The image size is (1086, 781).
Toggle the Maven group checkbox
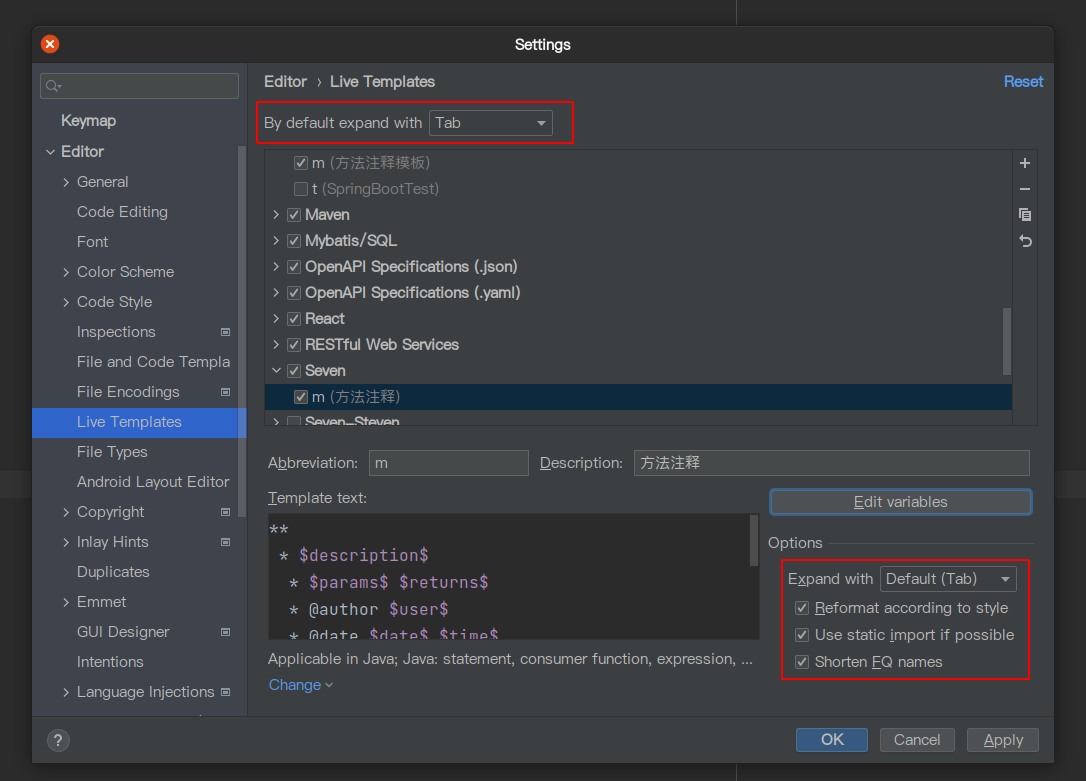click(x=294, y=215)
